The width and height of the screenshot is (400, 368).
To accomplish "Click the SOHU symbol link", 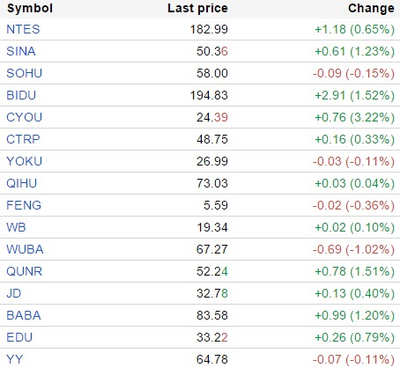I will click(24, 73).
